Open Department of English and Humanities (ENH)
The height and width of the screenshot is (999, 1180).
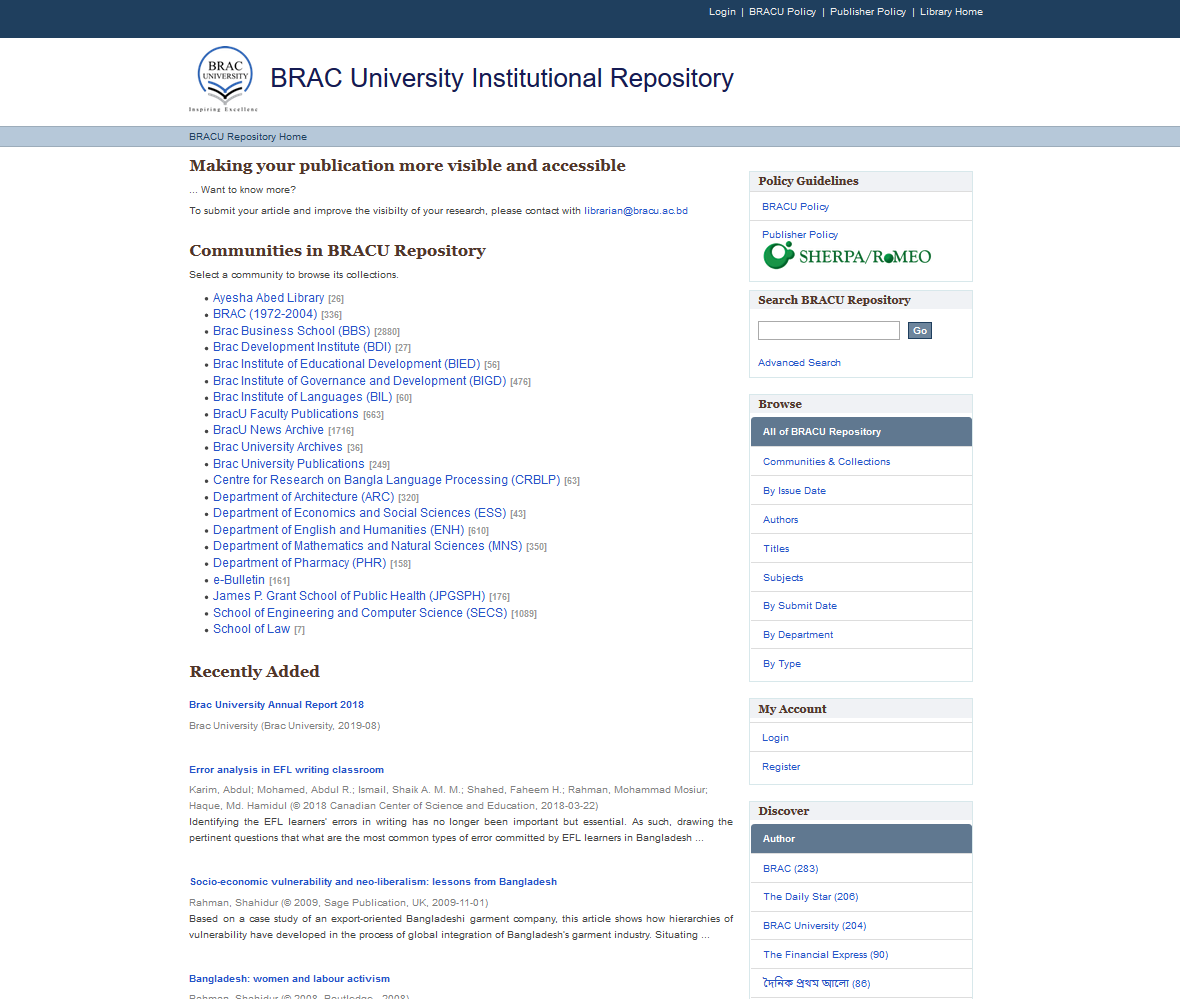coord(339,530)
